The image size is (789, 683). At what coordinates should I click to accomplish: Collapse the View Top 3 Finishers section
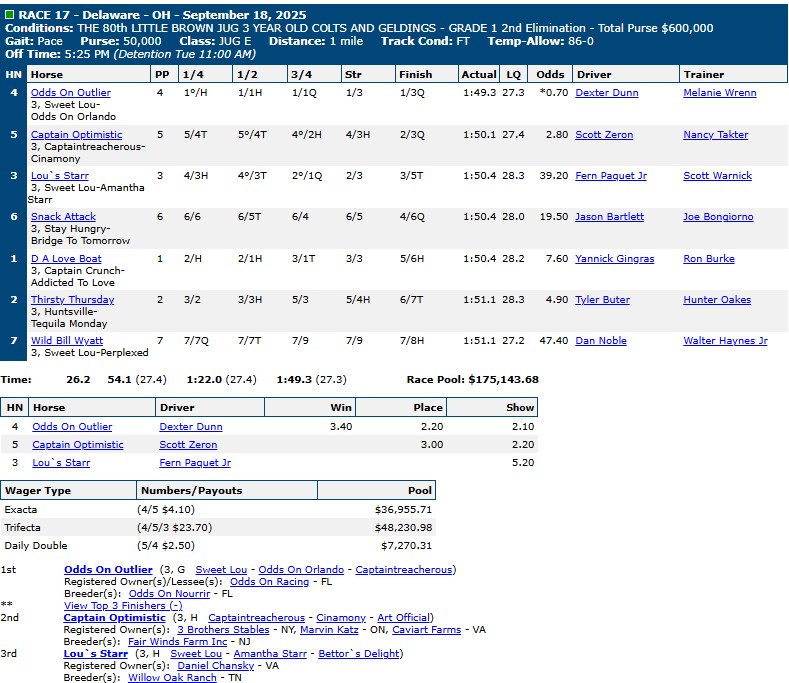pos(122,605)
